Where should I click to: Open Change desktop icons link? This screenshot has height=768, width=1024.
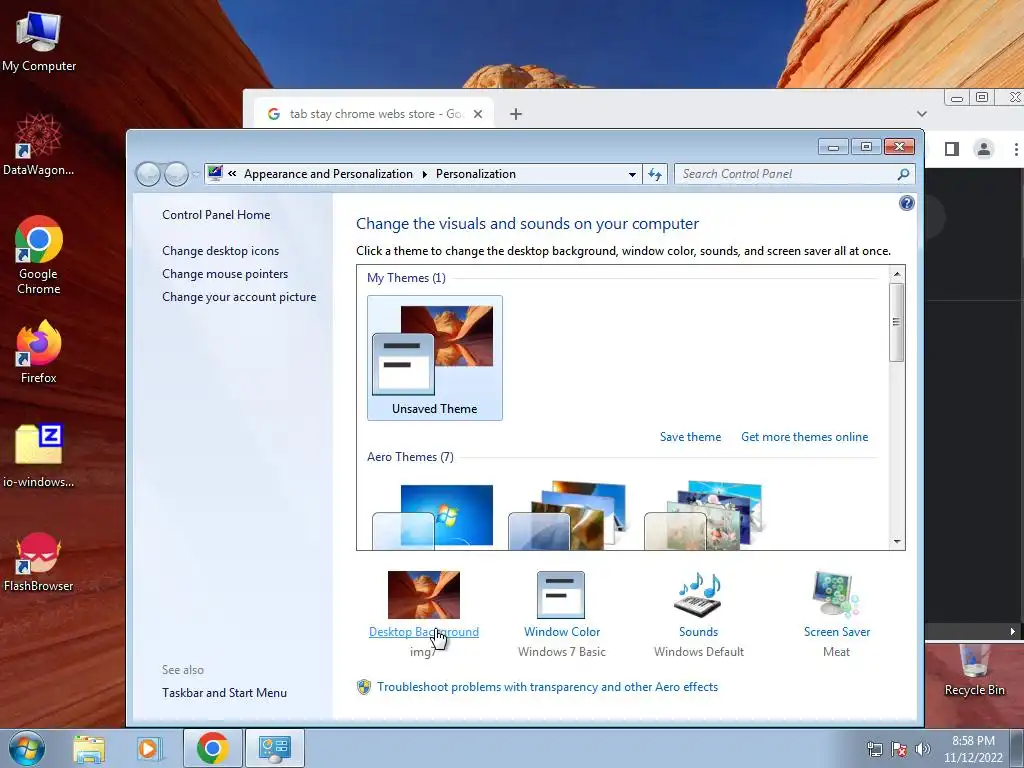click(x=220, y=251)
